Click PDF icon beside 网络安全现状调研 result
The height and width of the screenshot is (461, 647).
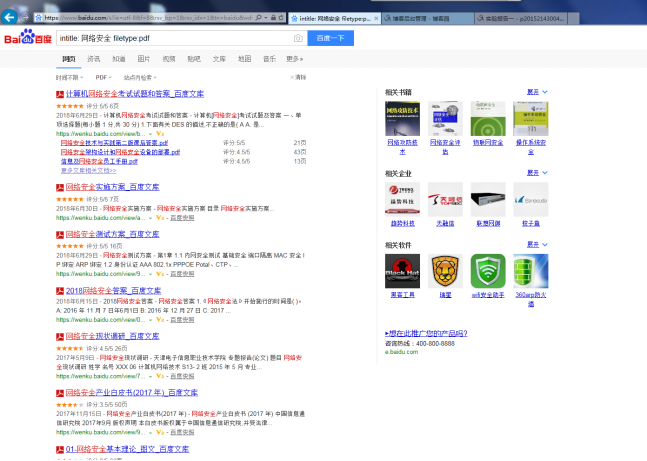60,337
